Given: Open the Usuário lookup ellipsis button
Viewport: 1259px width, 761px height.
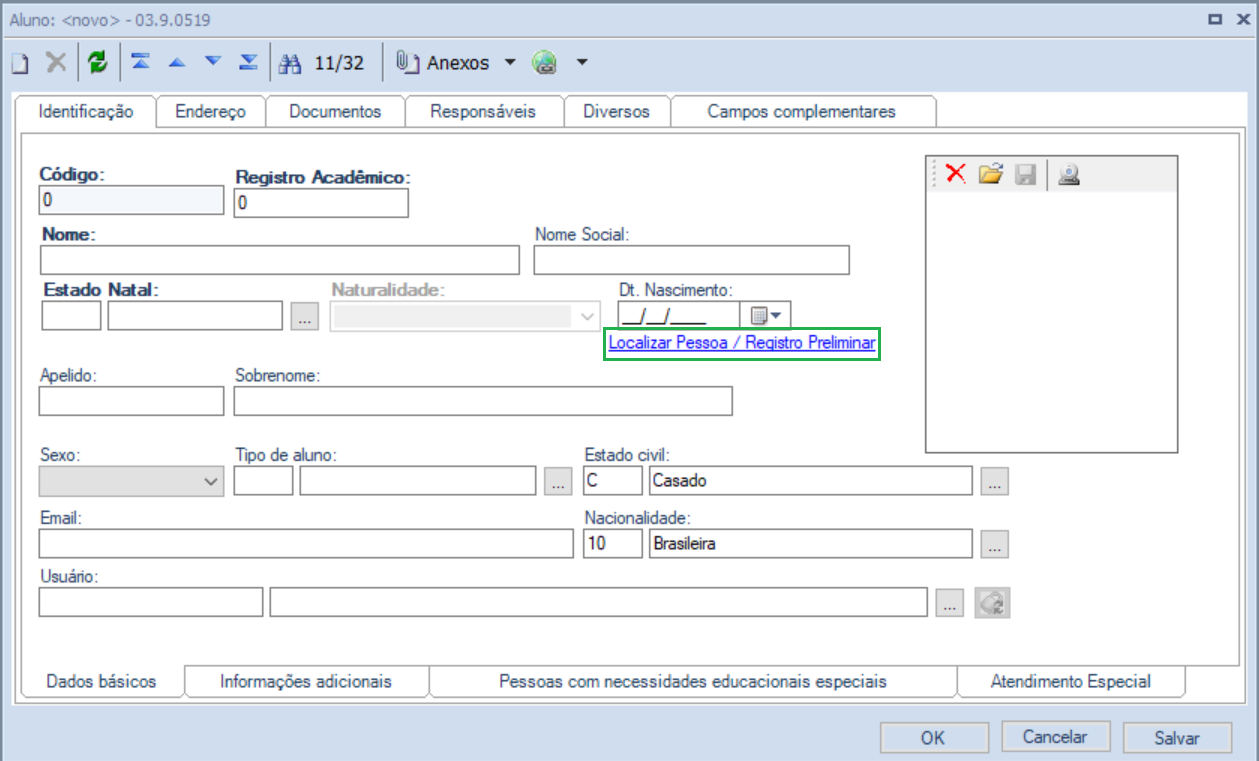Looking at the screenshot, I should 951,603.
